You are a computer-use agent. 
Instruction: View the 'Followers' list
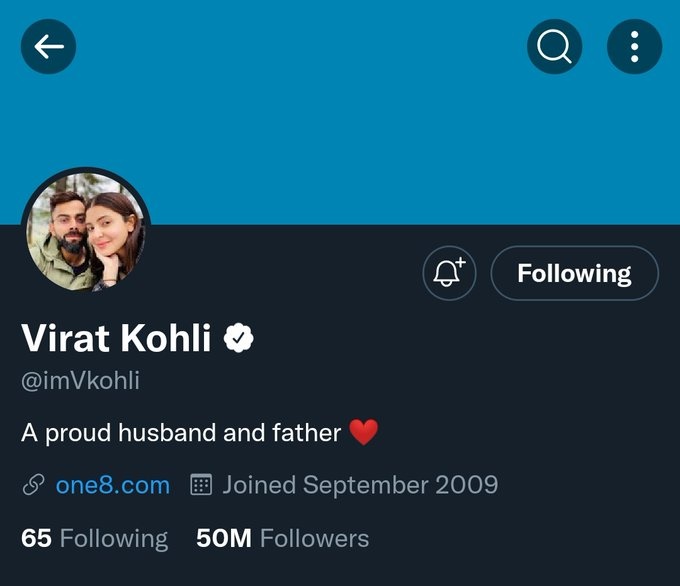click(314, 539)
